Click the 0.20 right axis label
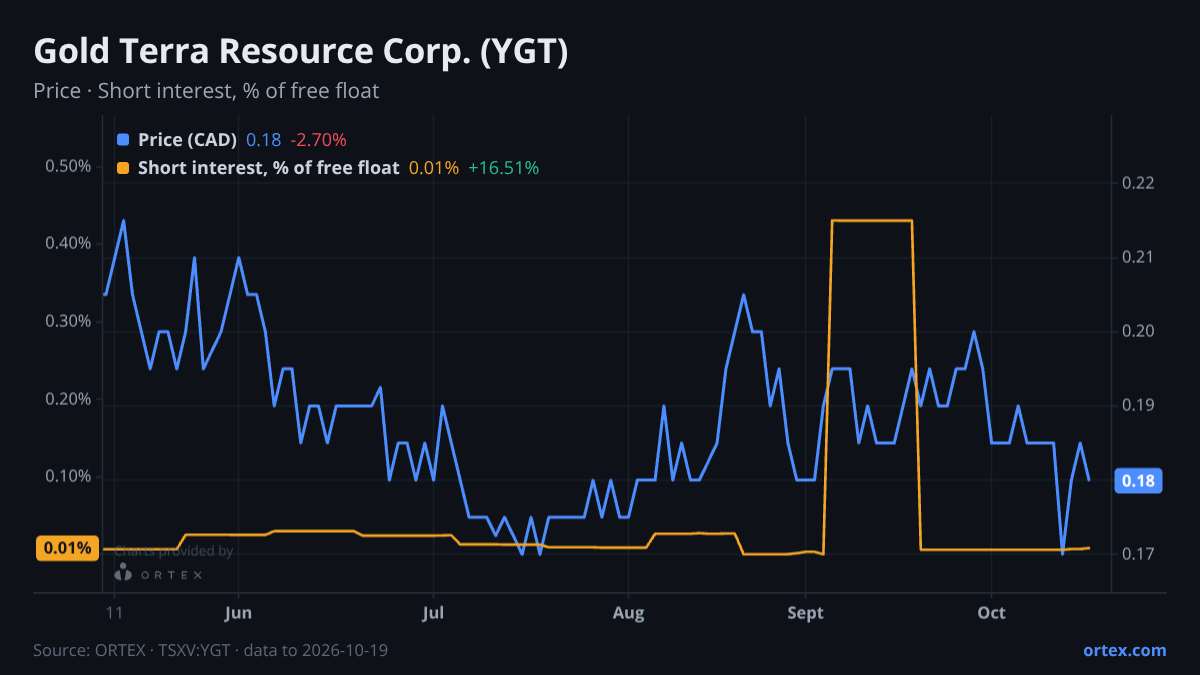 pos(1138,331)
